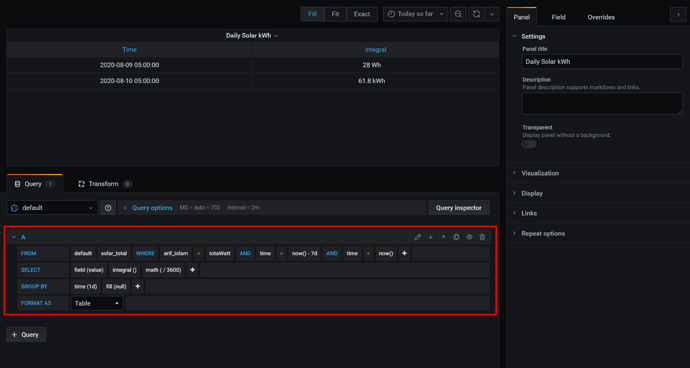Click the zoom out time range icon
The width and height of the screenshot is (690, 368).
point(458,14)
